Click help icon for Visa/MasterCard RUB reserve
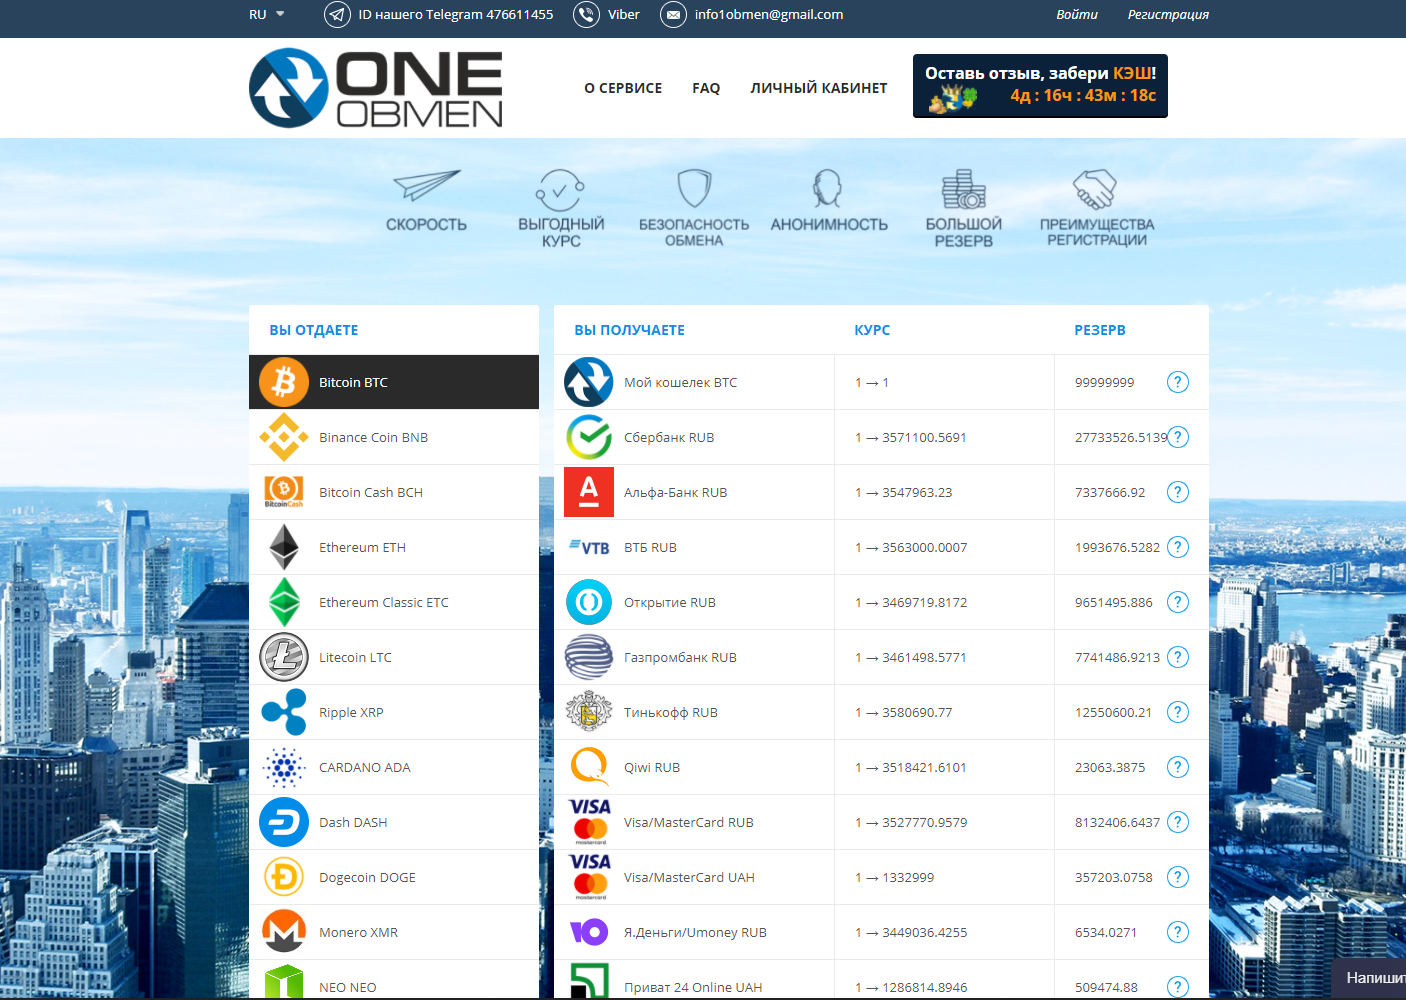The width and height of the screenshot is (1406, 1000). (1178, 822)
